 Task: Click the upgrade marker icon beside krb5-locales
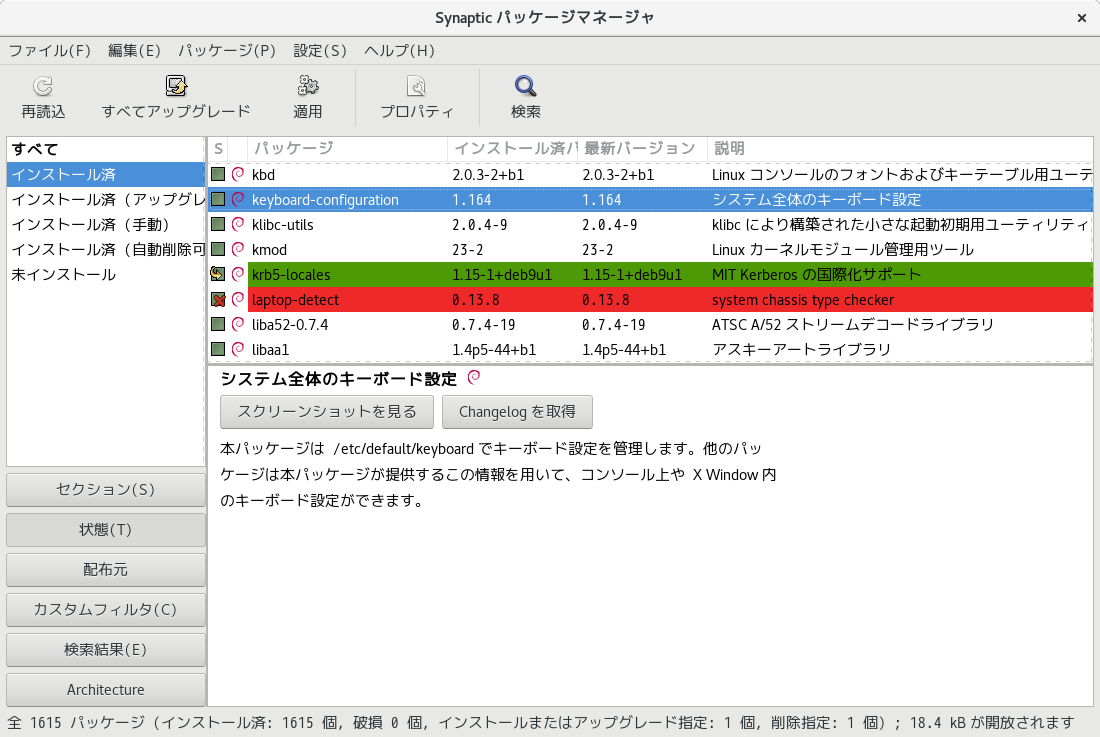pos(220,274)
